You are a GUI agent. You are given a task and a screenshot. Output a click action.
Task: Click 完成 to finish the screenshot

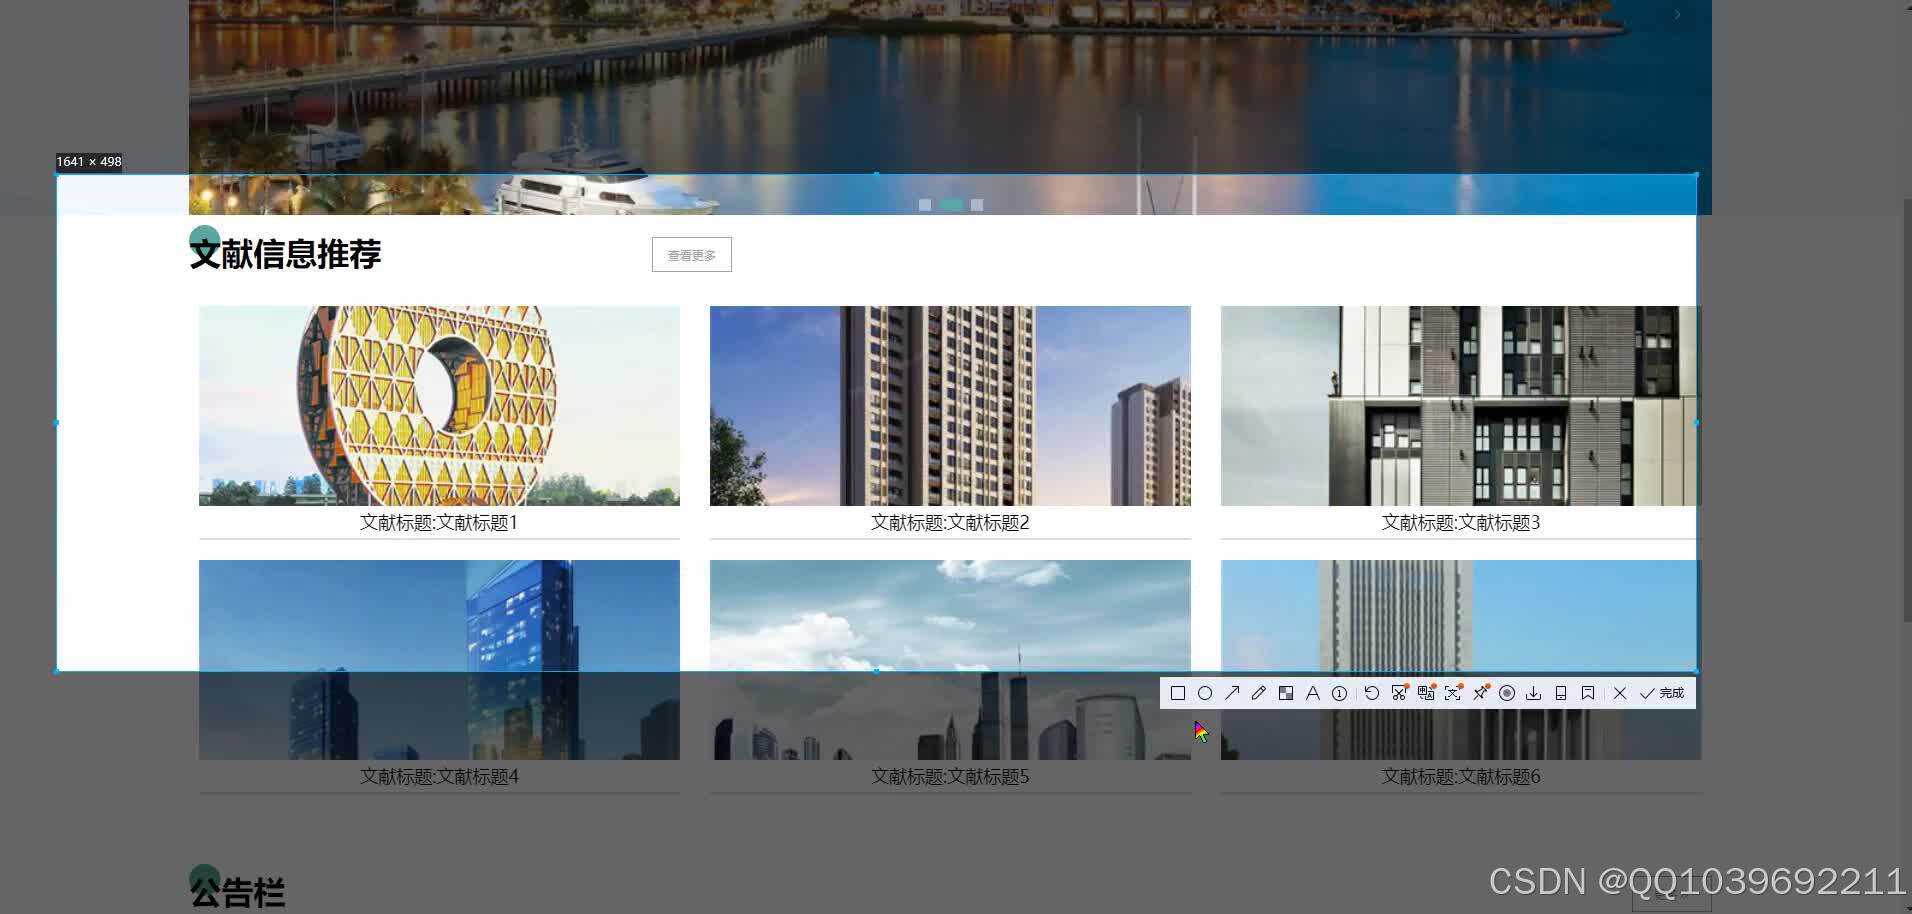pos(1662,693)
